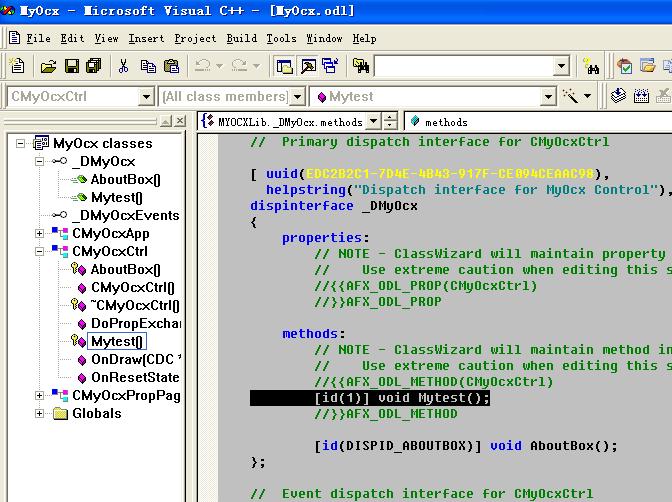Click the Paste clipboard icon

point(171,66)
